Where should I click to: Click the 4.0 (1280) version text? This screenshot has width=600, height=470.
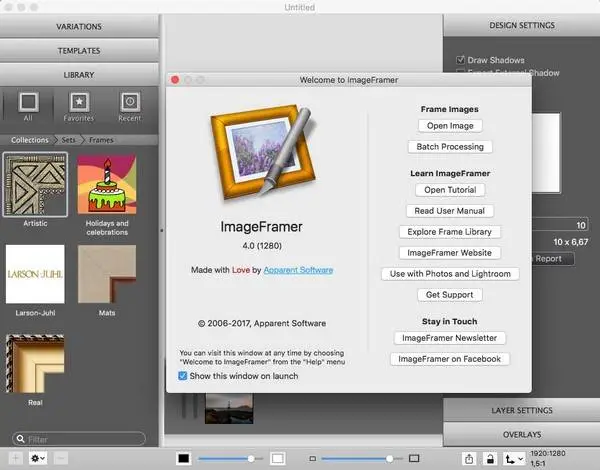pyautogui.click(x=262, y=246)
